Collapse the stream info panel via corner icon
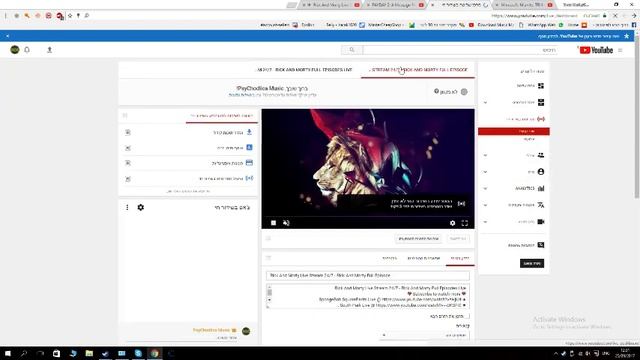640x360 pixels. click(268, 258)
